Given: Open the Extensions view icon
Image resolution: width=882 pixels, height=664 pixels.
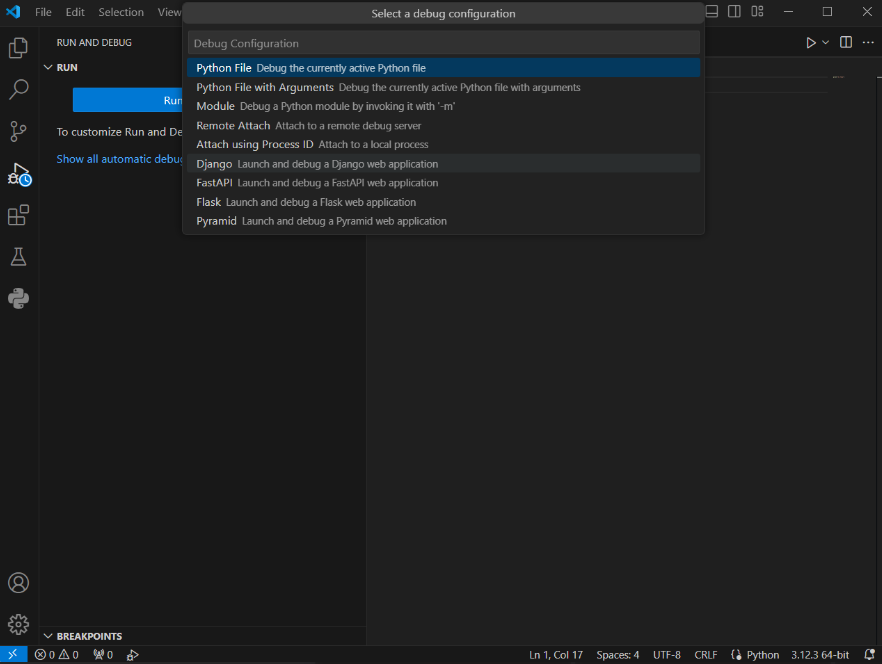Looking at the screenshot, I should [x=18, y=215].
